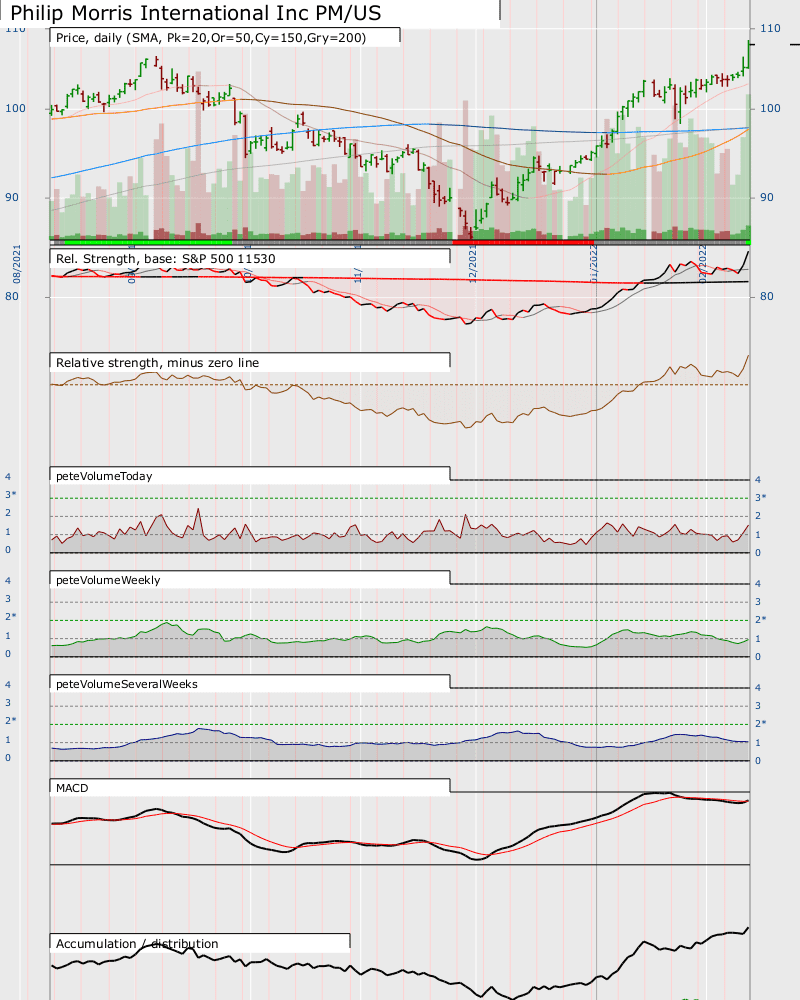This screenshot has height=1000, width=800.
Task: Click the long green uptrend segment of trend strip
Action: [148, 242]
